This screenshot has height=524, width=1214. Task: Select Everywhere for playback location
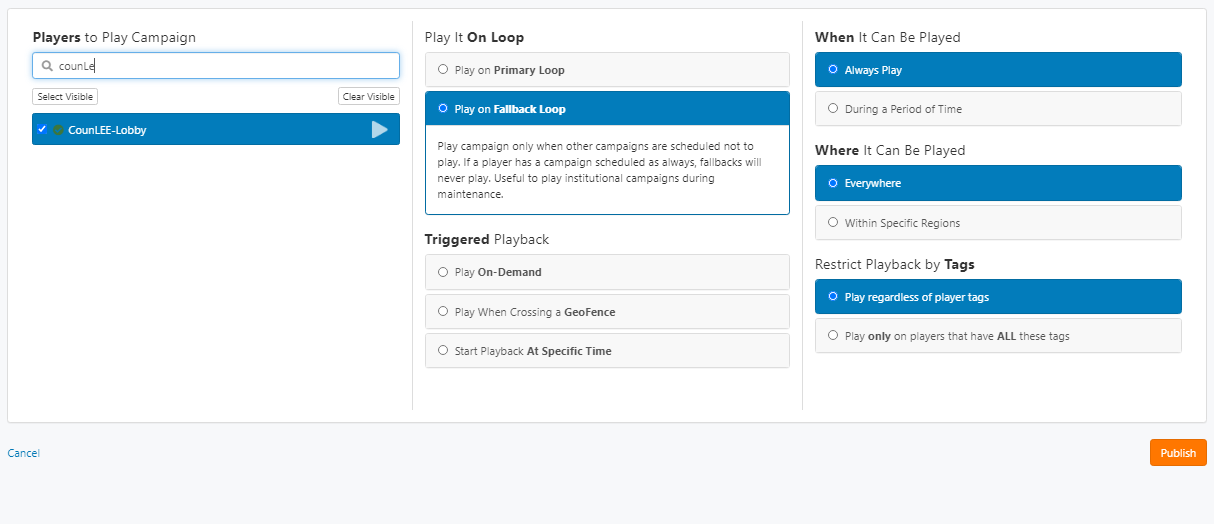(x=998, y=183)
